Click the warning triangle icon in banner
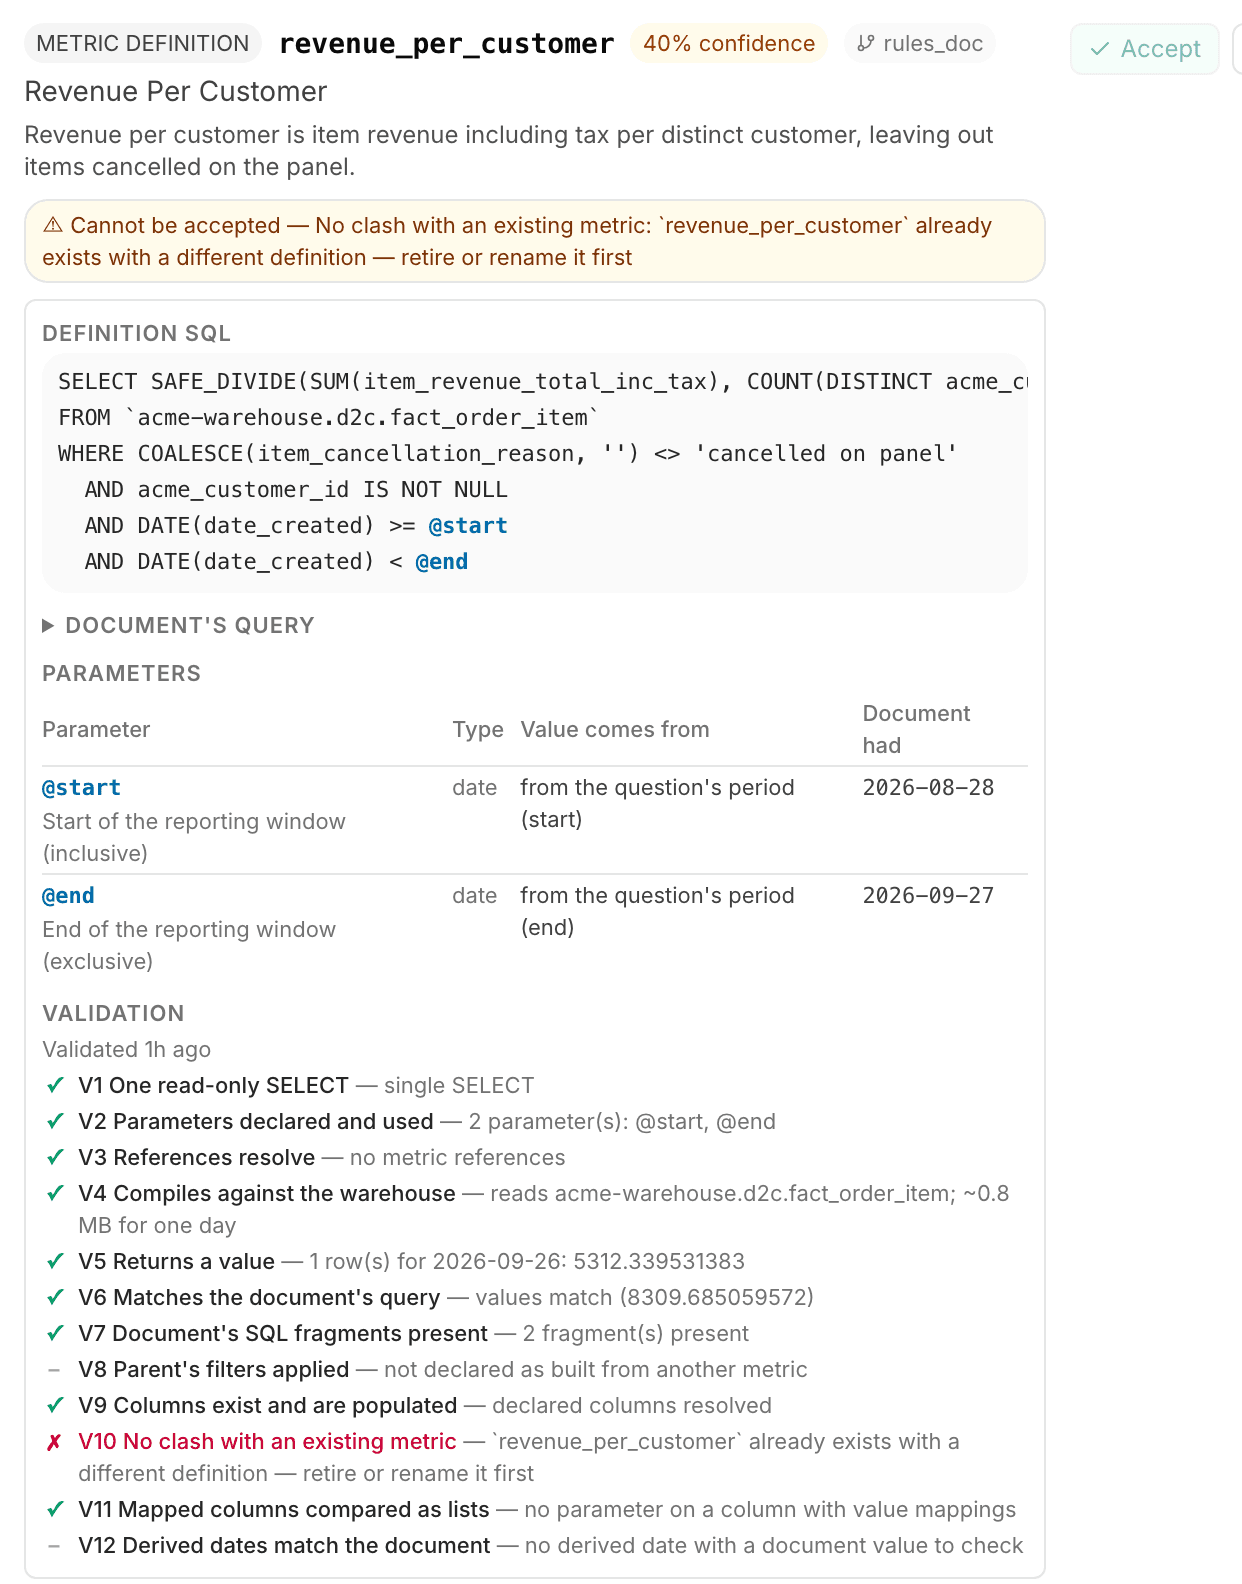Image resolution: width=1242 pixels, height=1584 pixels. [53, 225]
